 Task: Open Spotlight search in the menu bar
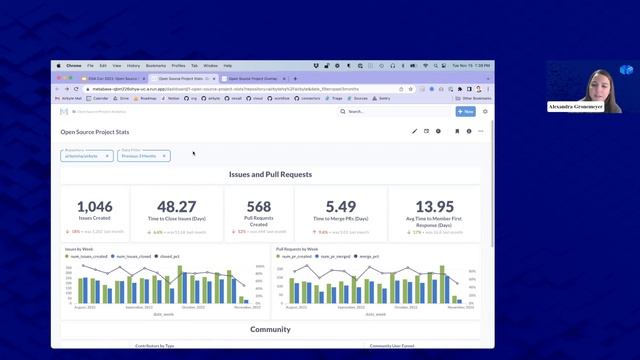tap(436, 66)
